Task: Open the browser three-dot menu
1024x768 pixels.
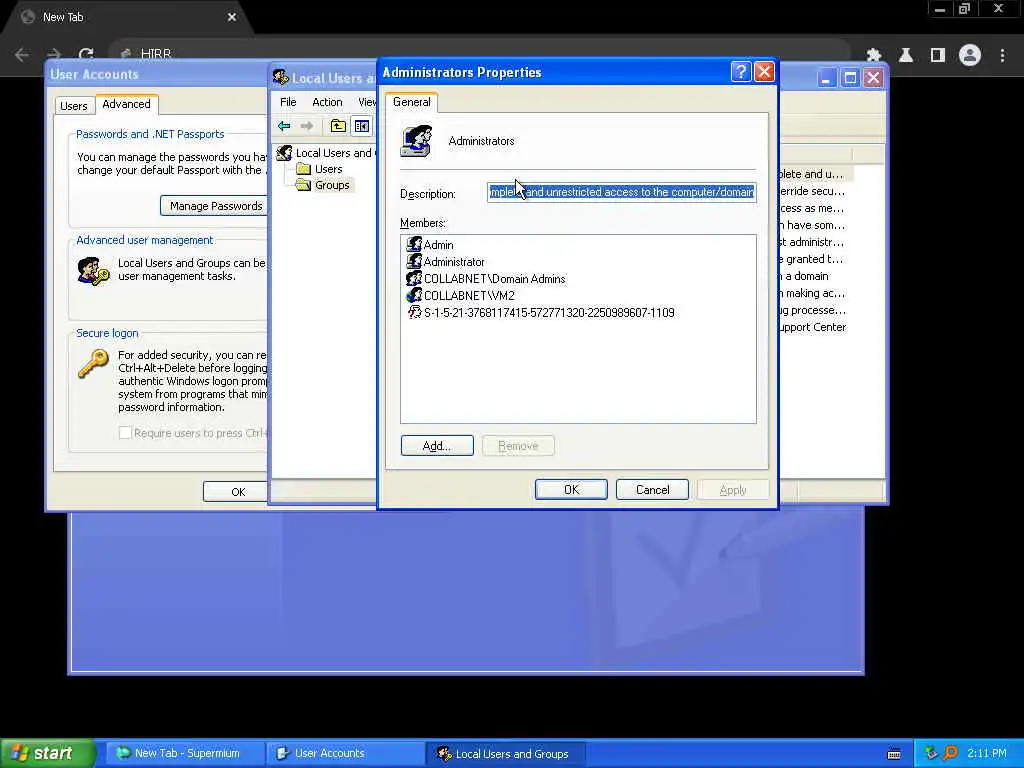Action: [1002, 56]
